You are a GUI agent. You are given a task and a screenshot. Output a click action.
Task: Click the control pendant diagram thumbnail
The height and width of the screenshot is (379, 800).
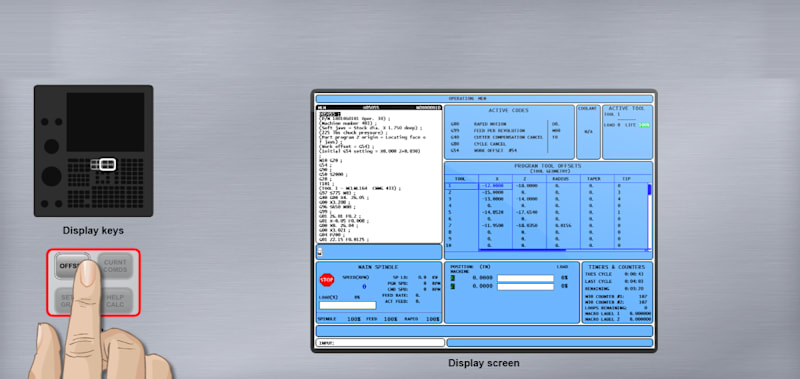[x=93, y=151]
